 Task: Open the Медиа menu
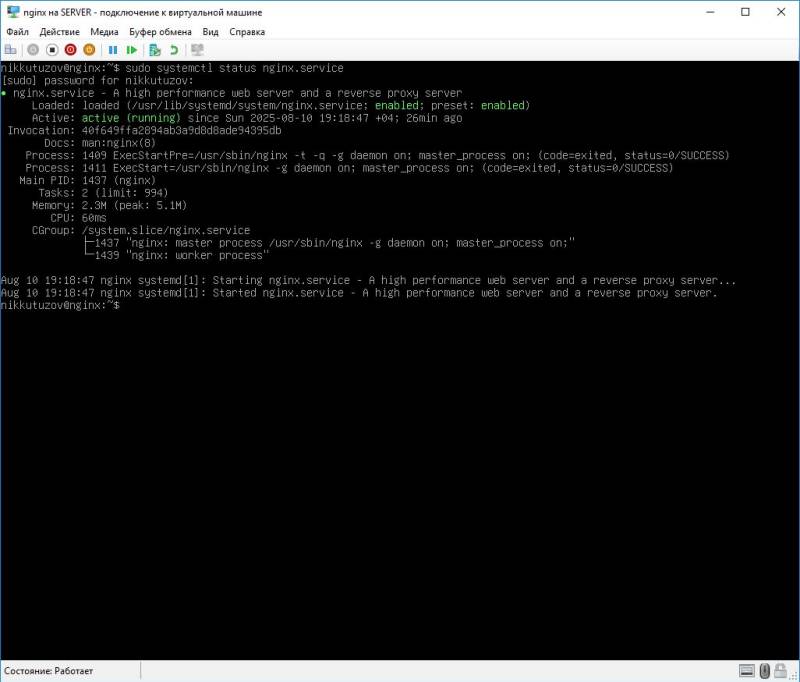104,31
